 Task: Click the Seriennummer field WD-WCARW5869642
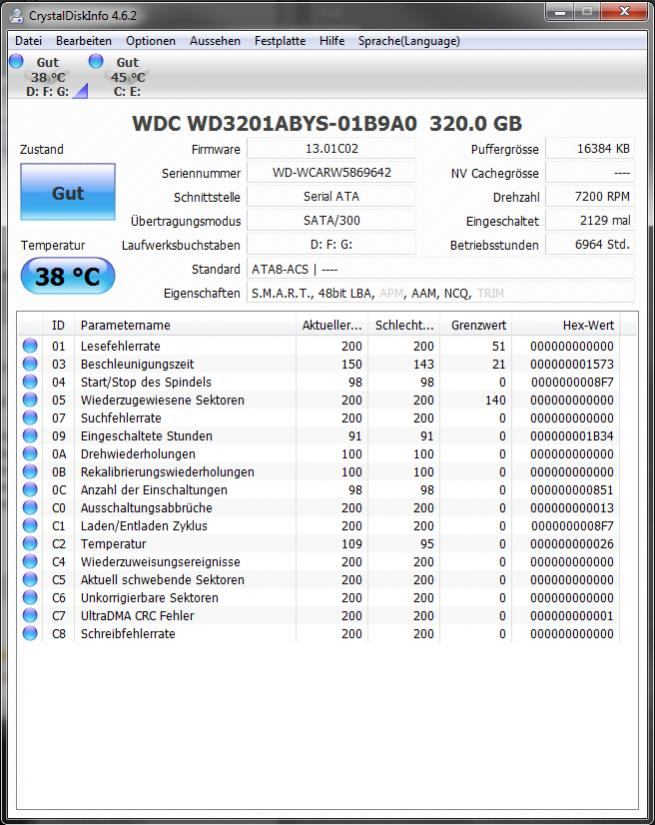[331, 173]
